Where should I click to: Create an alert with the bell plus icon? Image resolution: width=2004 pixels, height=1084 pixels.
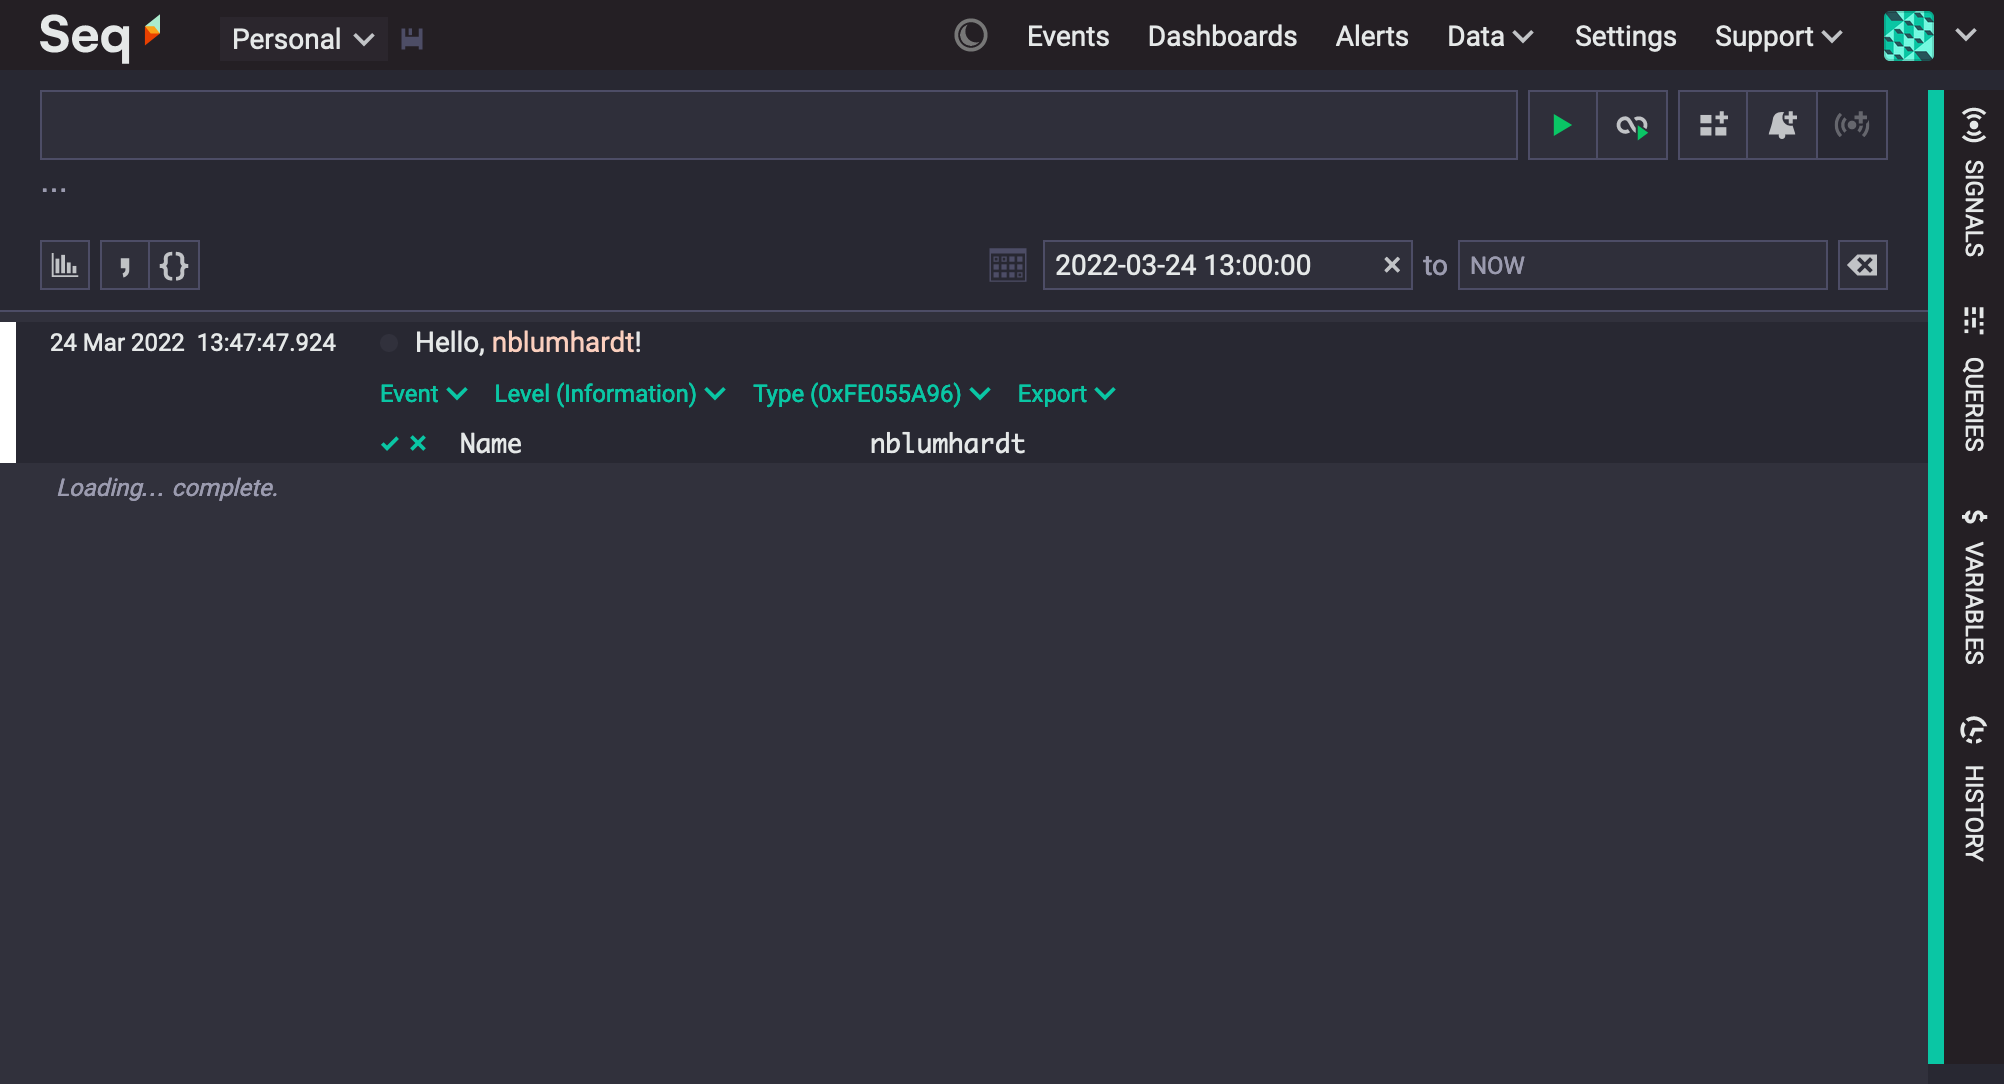[1782, 125]
